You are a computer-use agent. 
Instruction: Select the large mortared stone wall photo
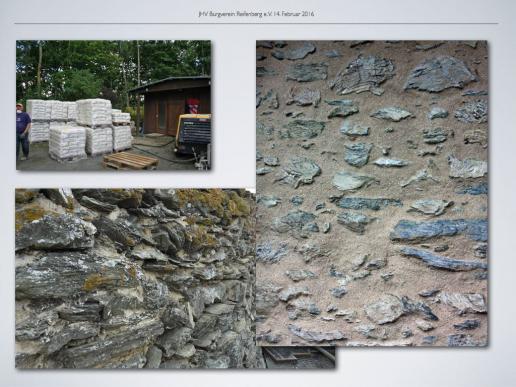coord(371,193)
